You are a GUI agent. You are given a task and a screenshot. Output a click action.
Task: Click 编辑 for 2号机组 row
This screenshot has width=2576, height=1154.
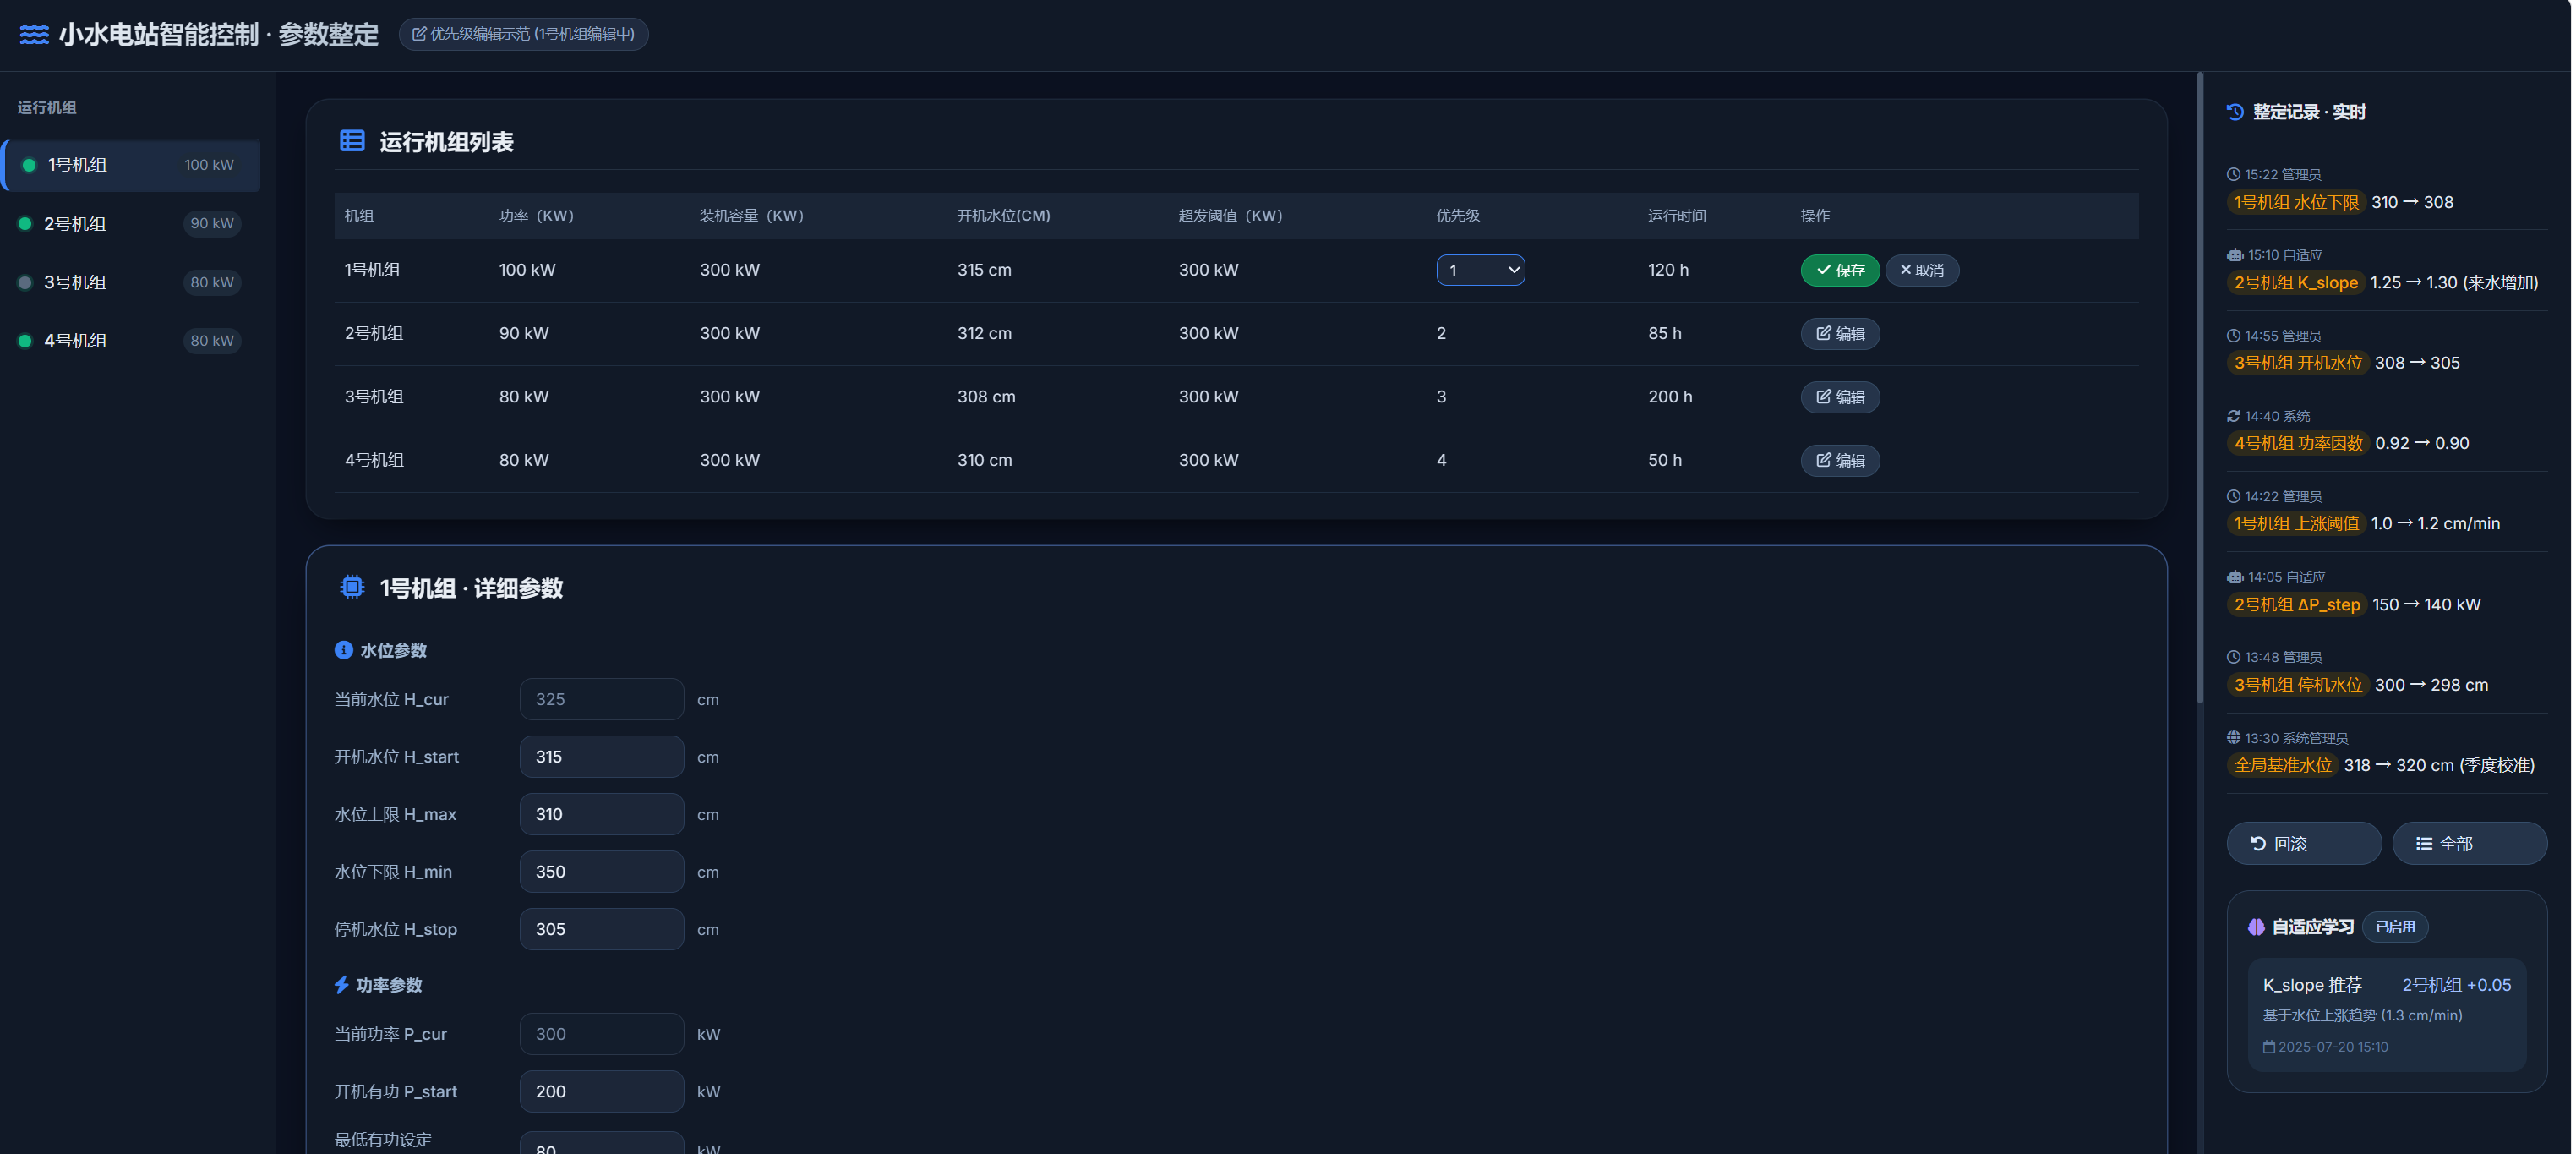coord(1839,334)
